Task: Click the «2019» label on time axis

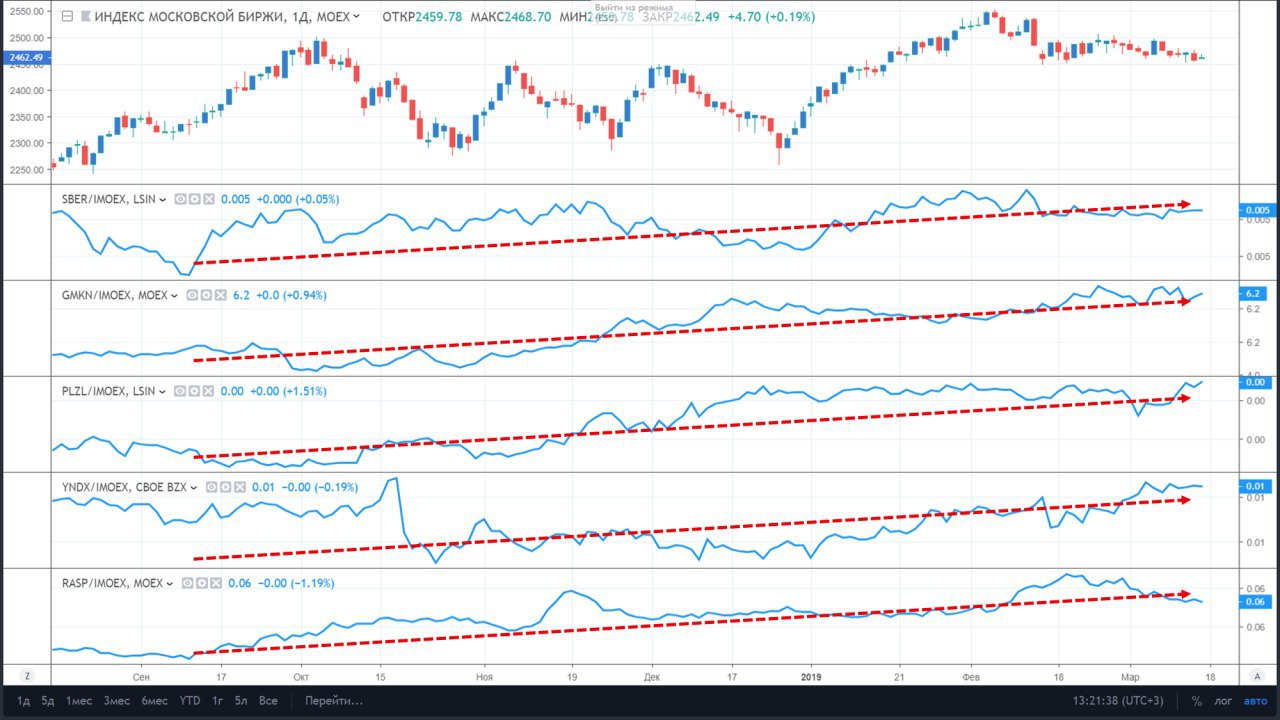Action: (x=811, y=676)
